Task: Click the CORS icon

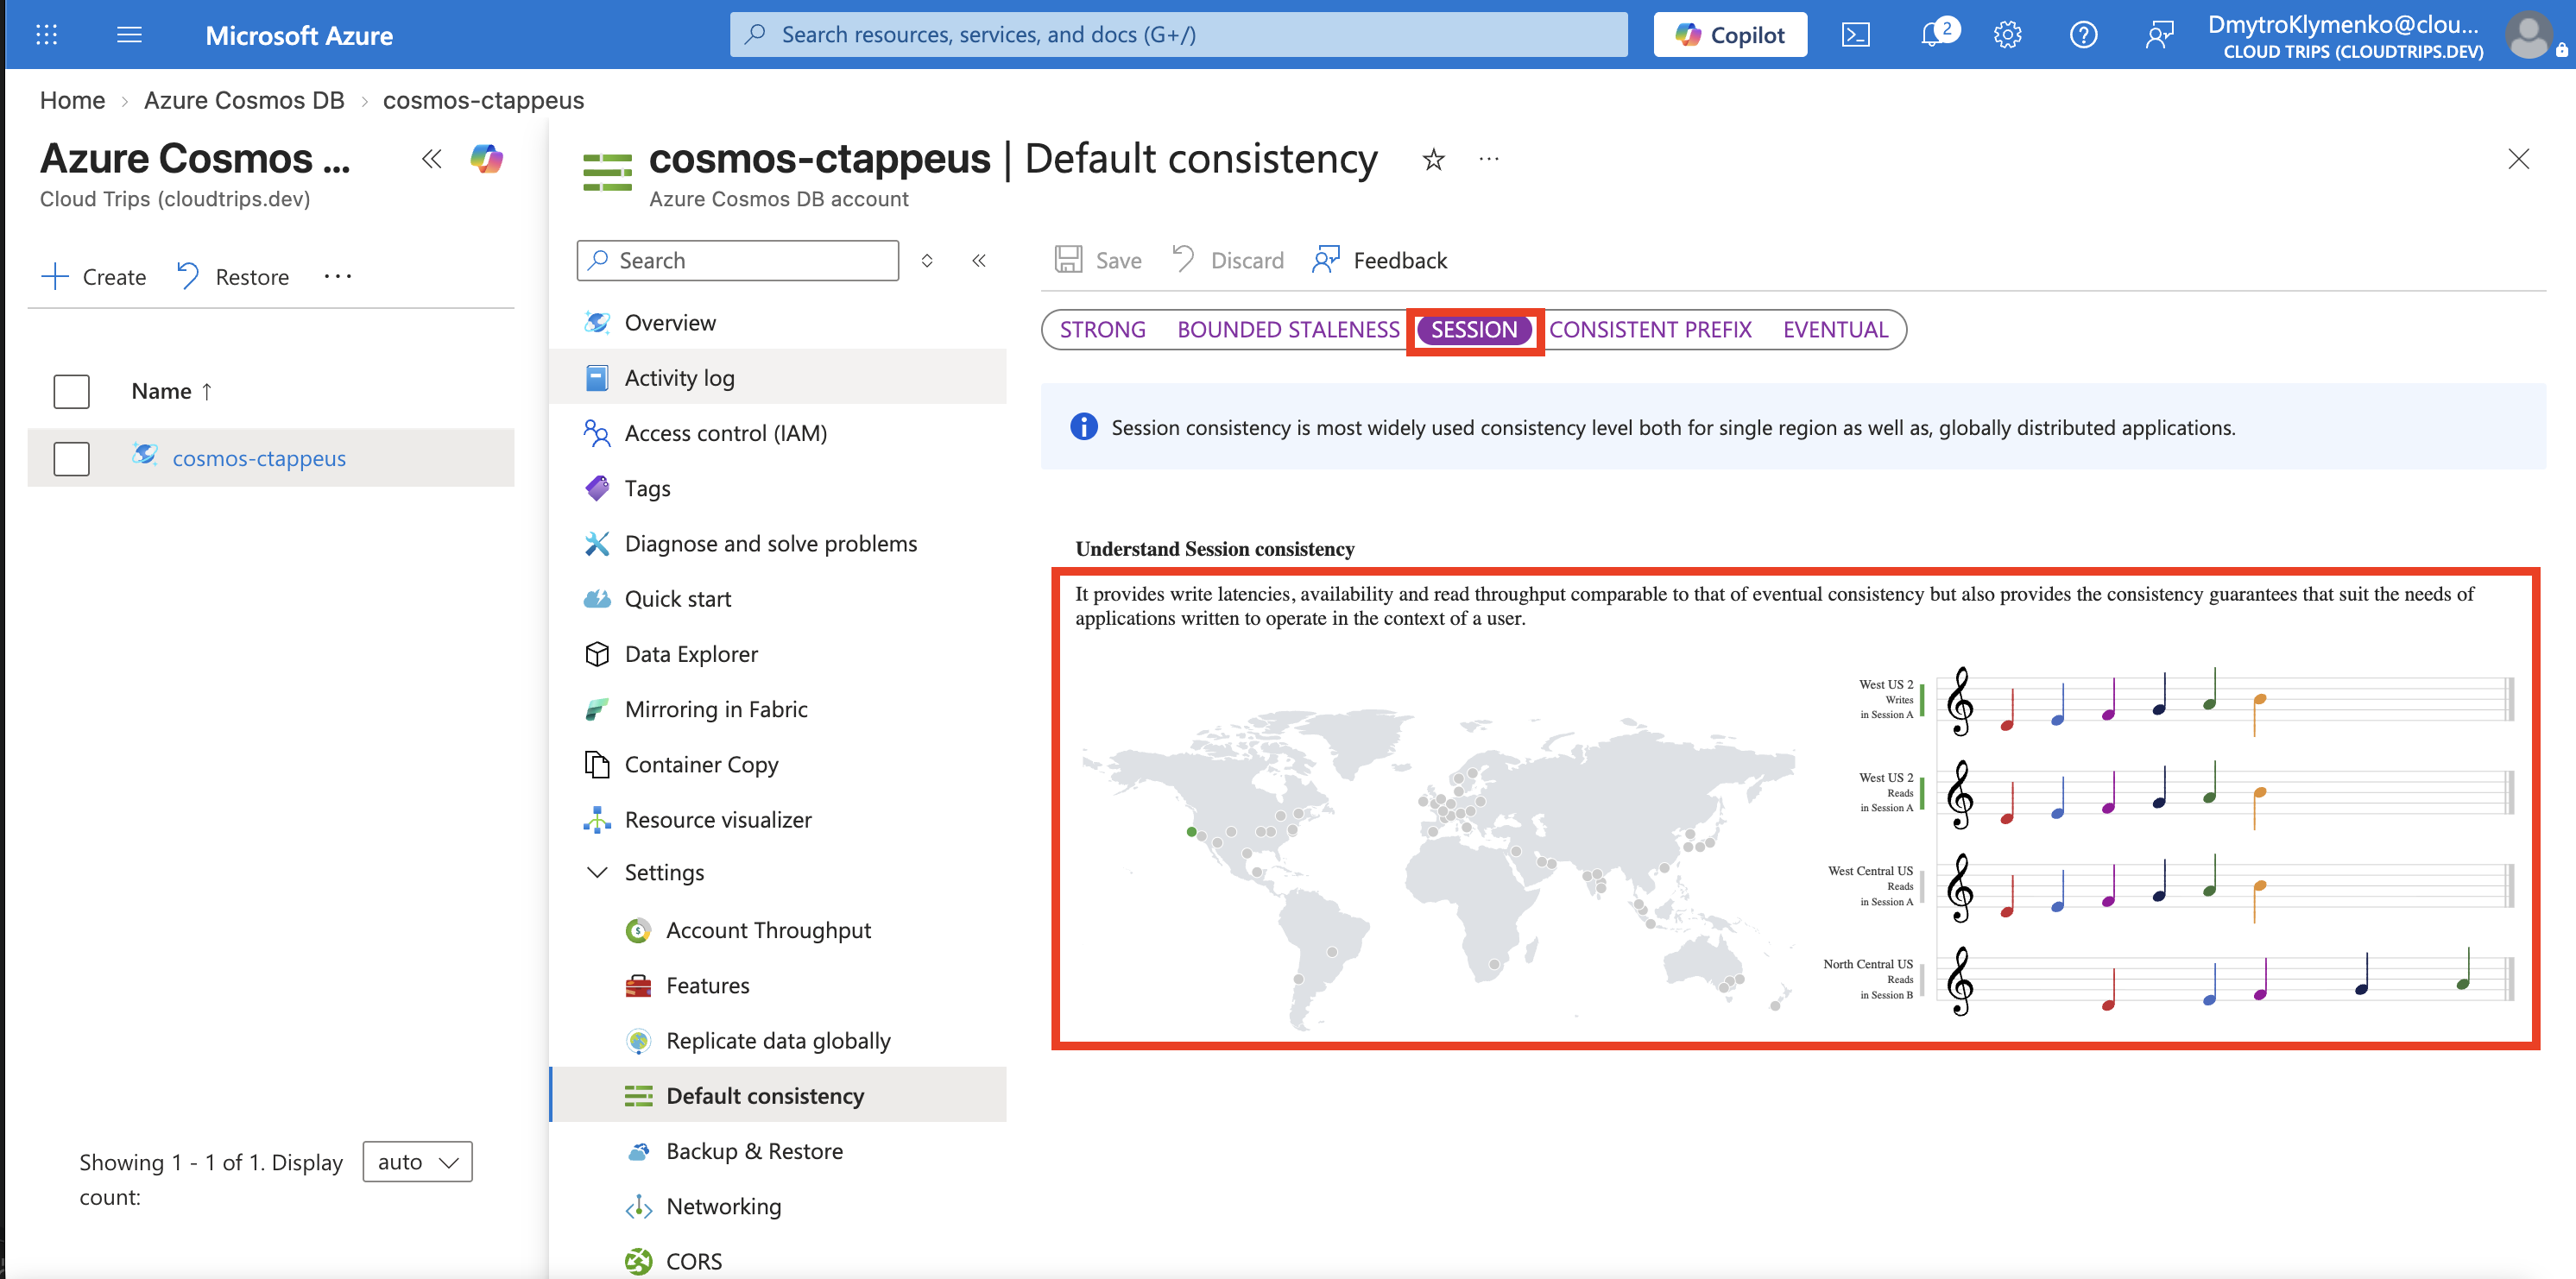Action: [638, 1261]
